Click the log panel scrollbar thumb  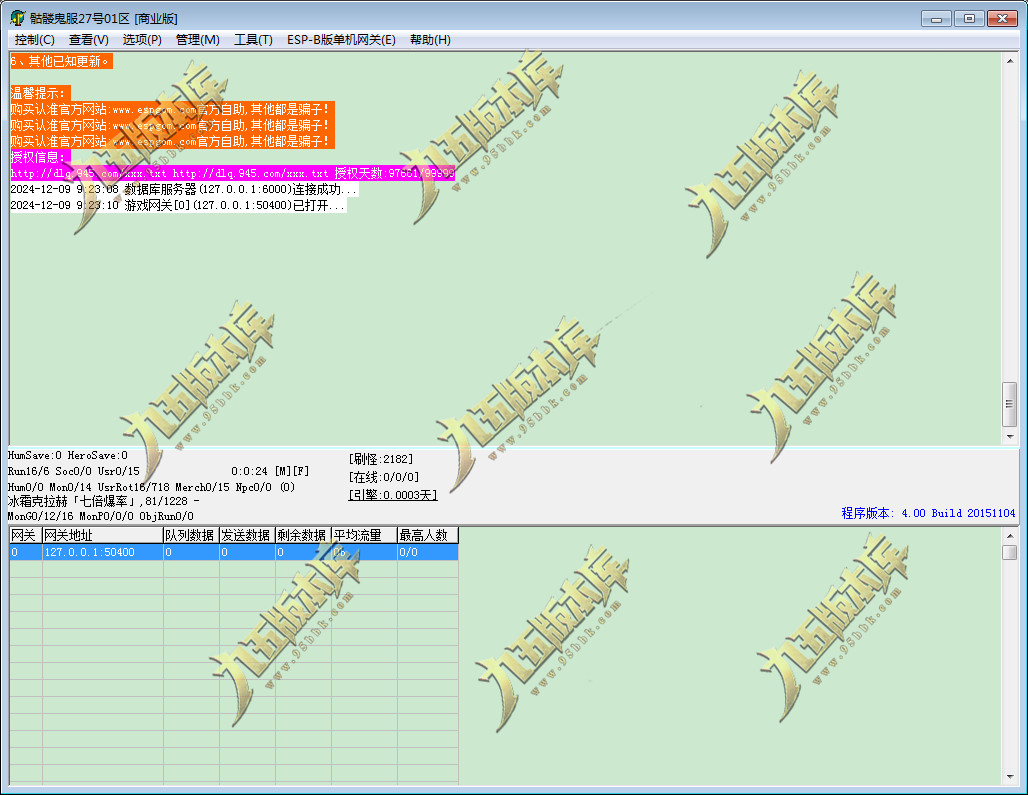pyautogui.click(x=1010, y=404)
